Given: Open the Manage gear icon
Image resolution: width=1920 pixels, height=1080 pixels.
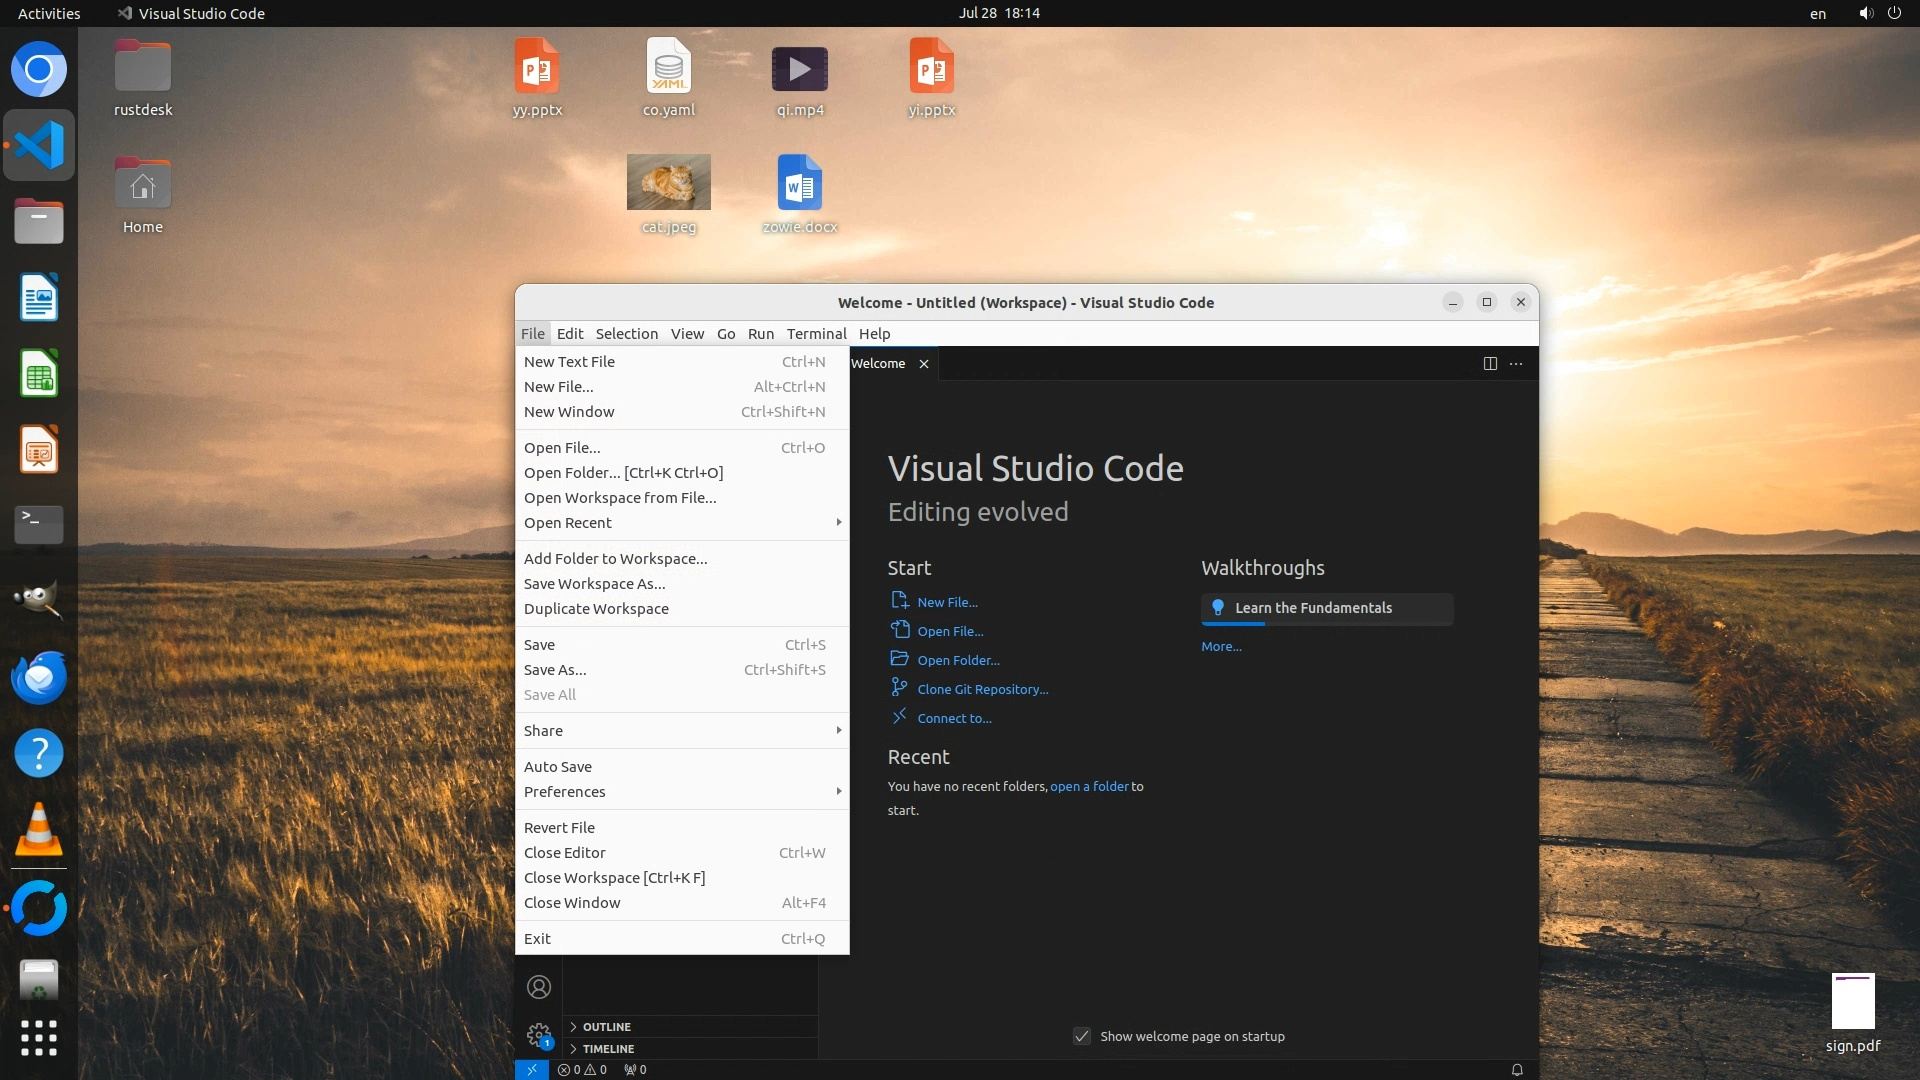Looking at the screenshot, I should 539,1034.
